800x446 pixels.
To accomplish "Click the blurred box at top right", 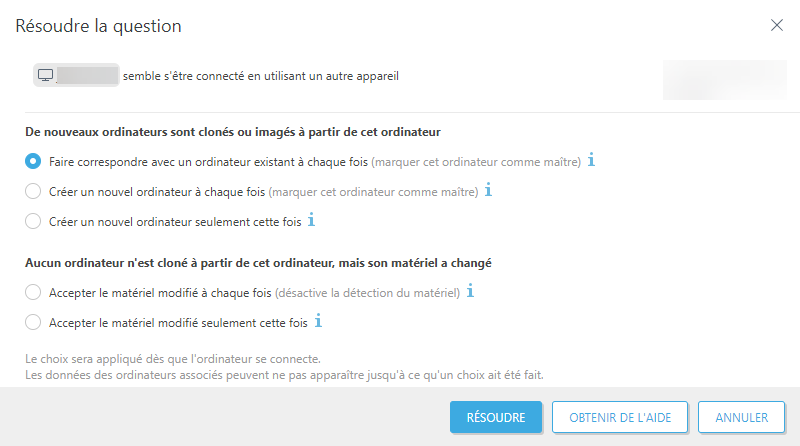I will (x=723, y=79).
